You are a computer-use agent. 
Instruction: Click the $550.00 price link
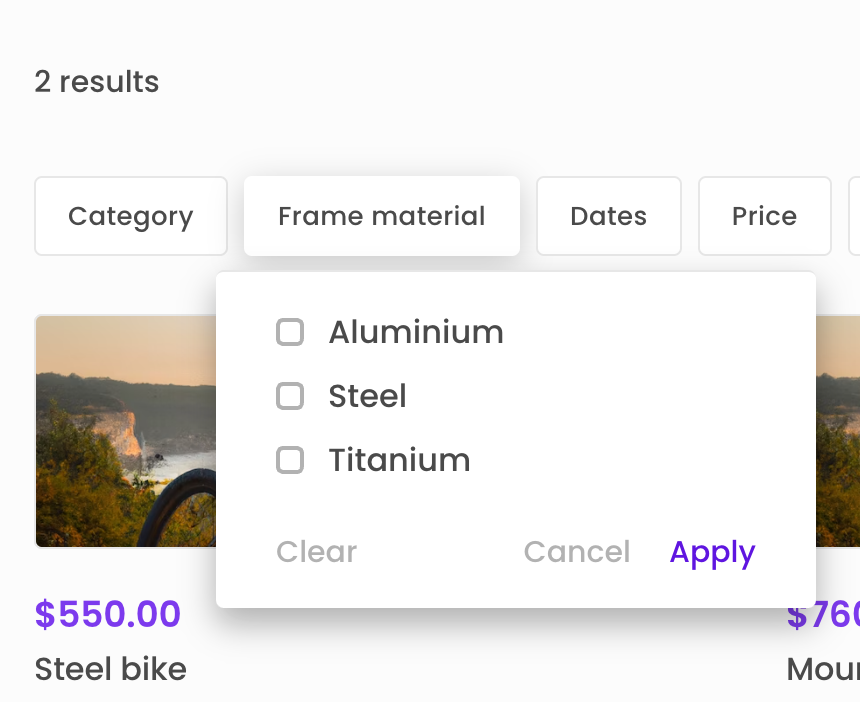click(x=107, y=614)
